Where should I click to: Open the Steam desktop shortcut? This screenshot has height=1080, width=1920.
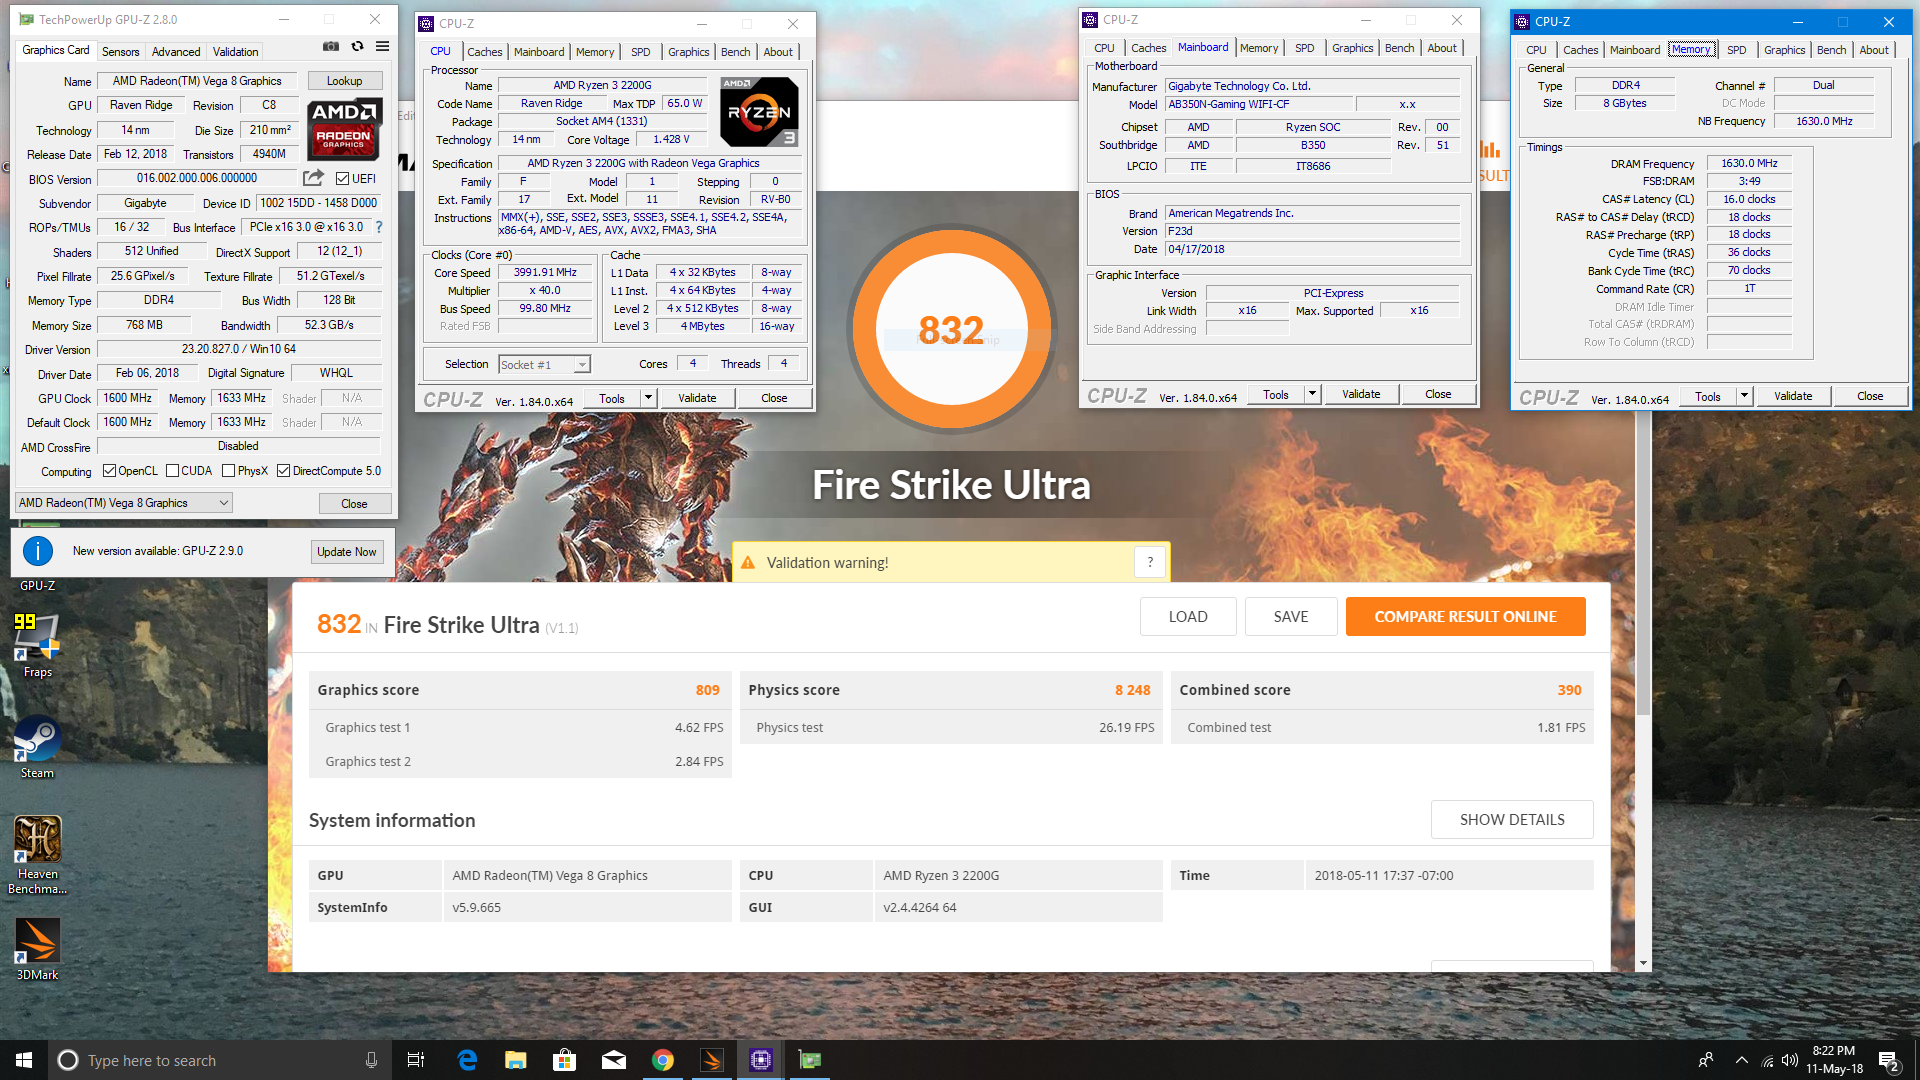[x=38, y=747]
